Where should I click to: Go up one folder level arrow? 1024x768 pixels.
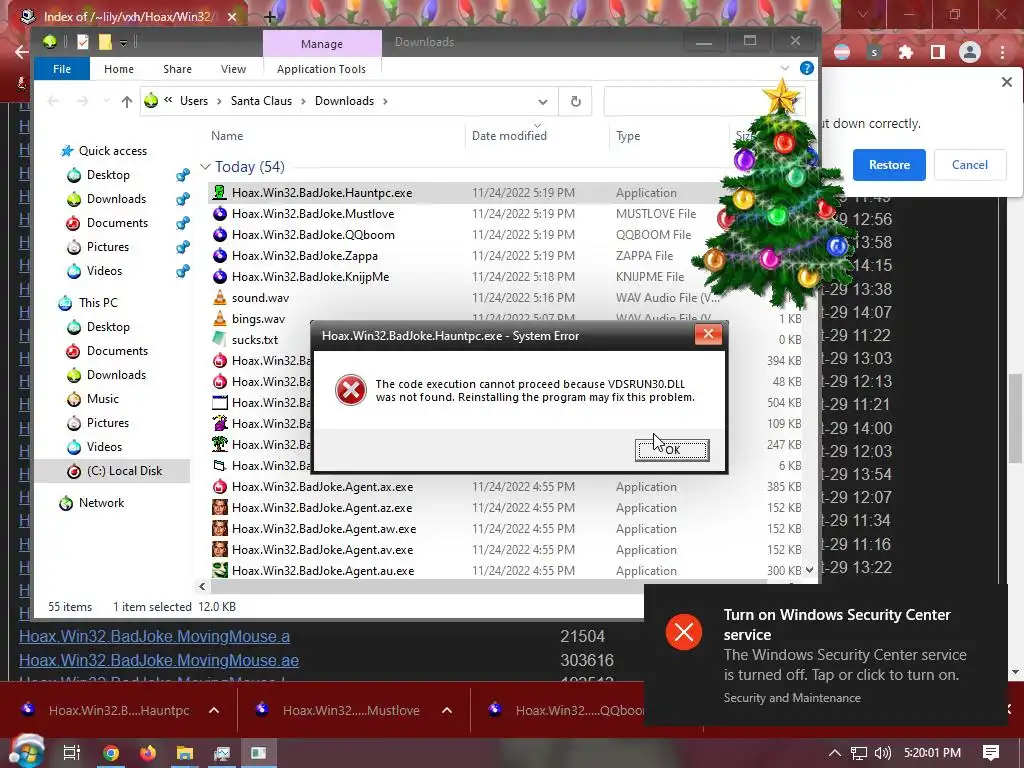[127, 101]
